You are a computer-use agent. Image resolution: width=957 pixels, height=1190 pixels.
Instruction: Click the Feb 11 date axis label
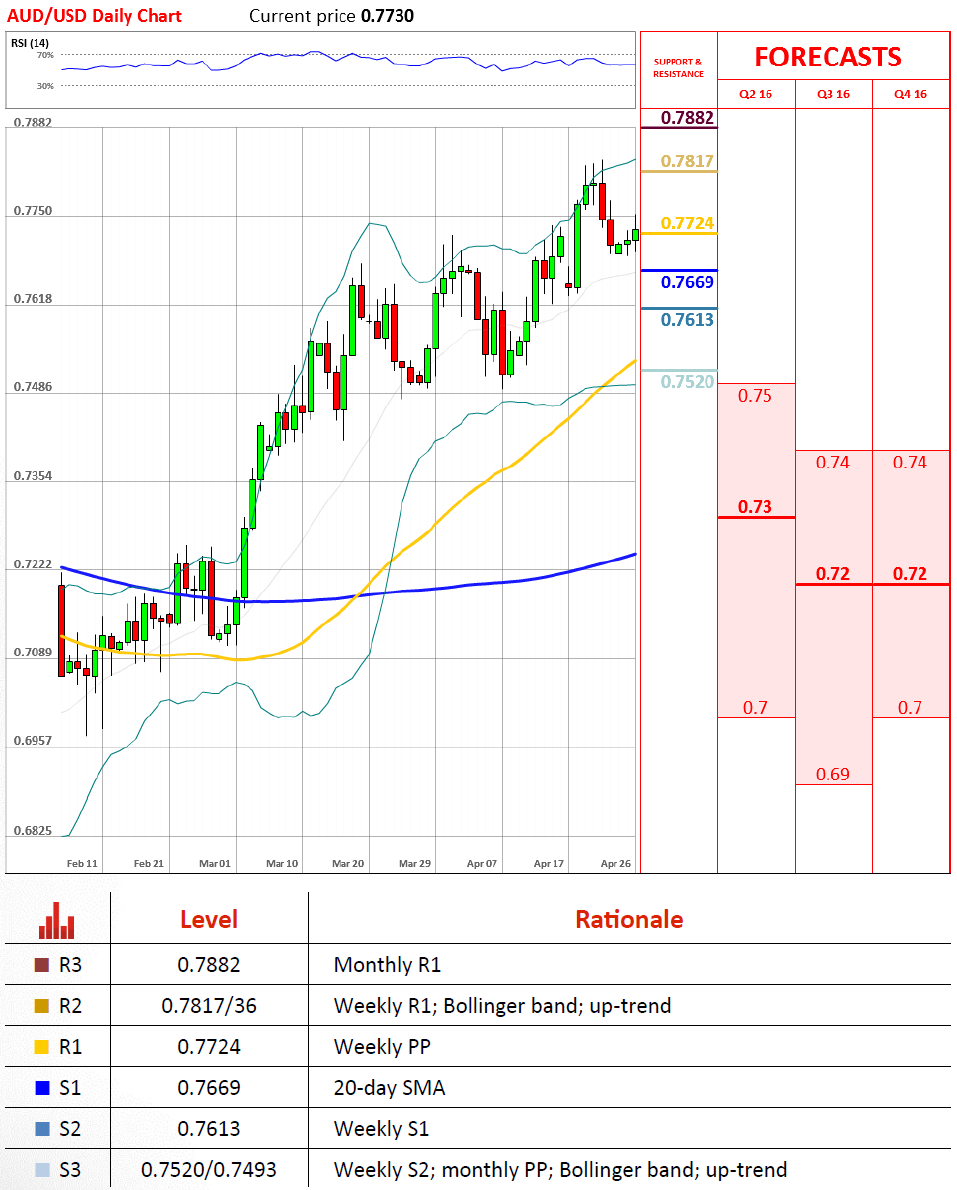point(82,864)
